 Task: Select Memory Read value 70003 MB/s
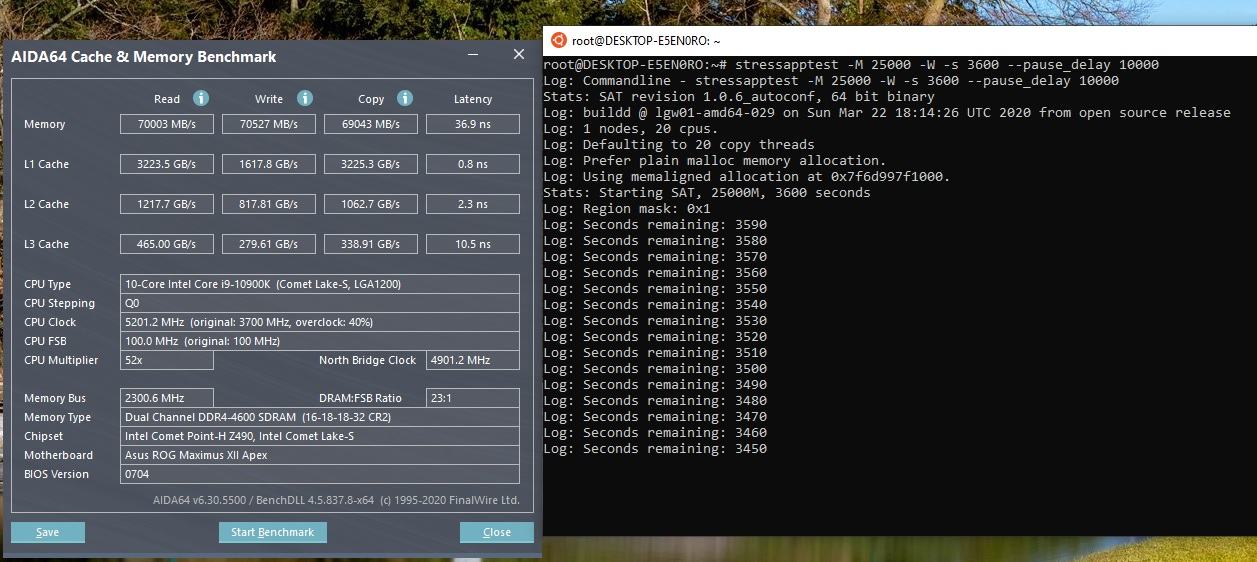[167, 124]
